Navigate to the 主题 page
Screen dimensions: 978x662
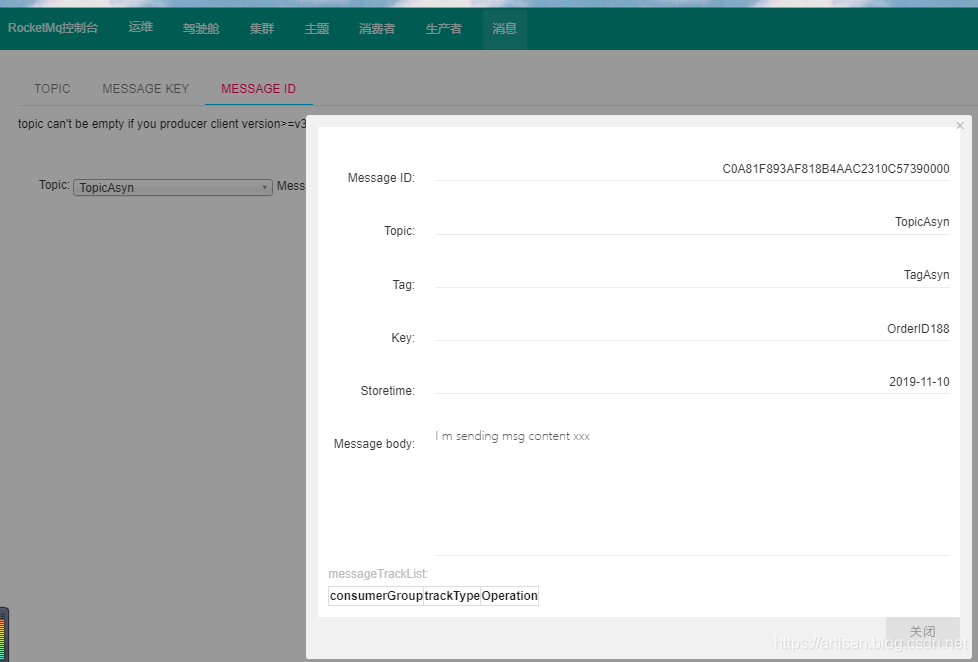point(317,29)
